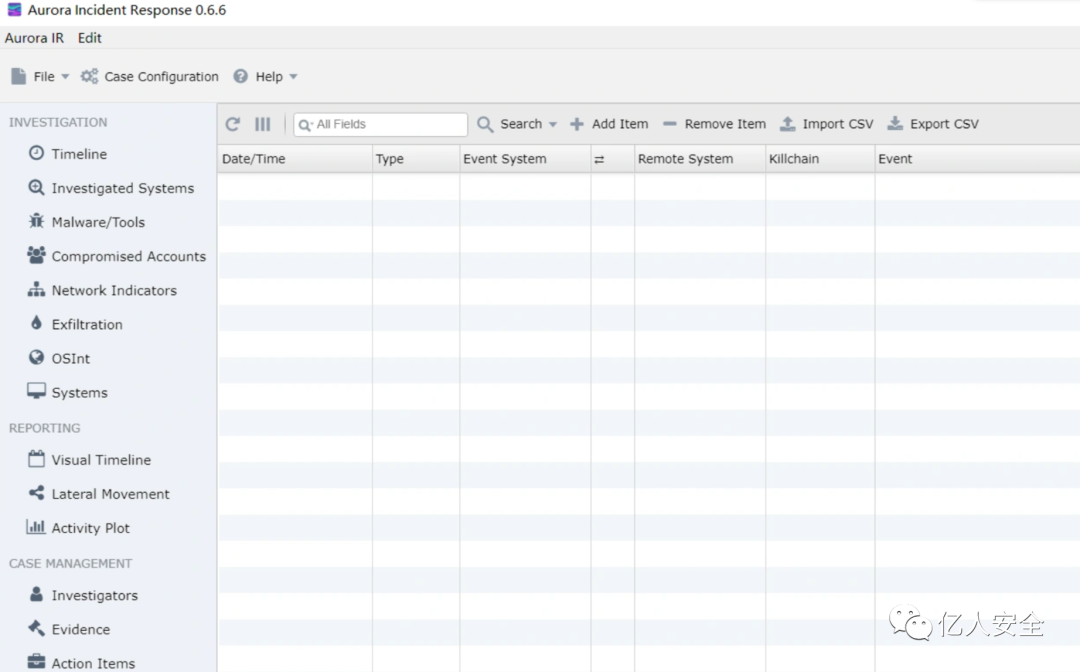Click the Action Items briefcase icon
Image resolution: width=1080 pixels, height=672 pixels.
37,662
